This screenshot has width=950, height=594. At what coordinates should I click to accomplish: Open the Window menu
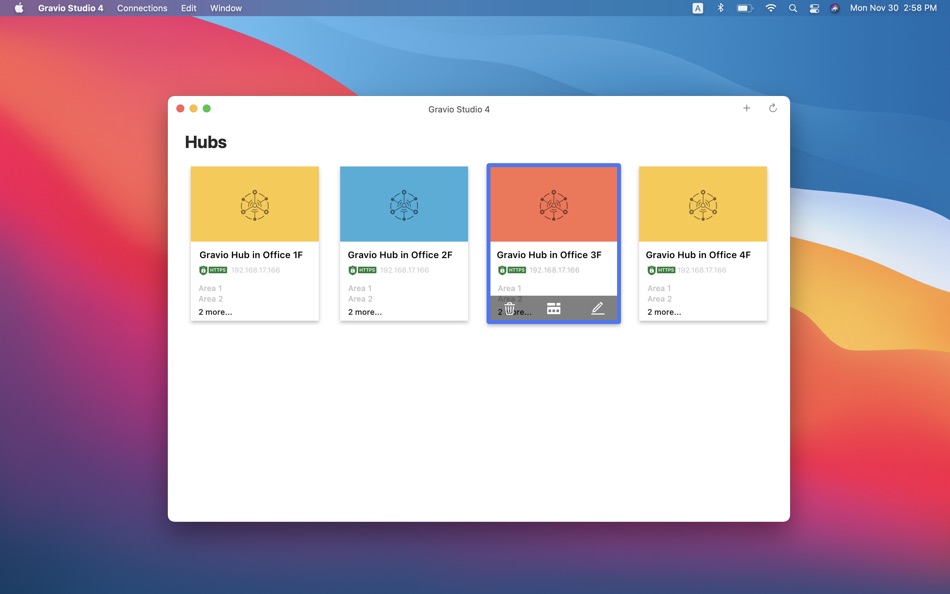225,8
